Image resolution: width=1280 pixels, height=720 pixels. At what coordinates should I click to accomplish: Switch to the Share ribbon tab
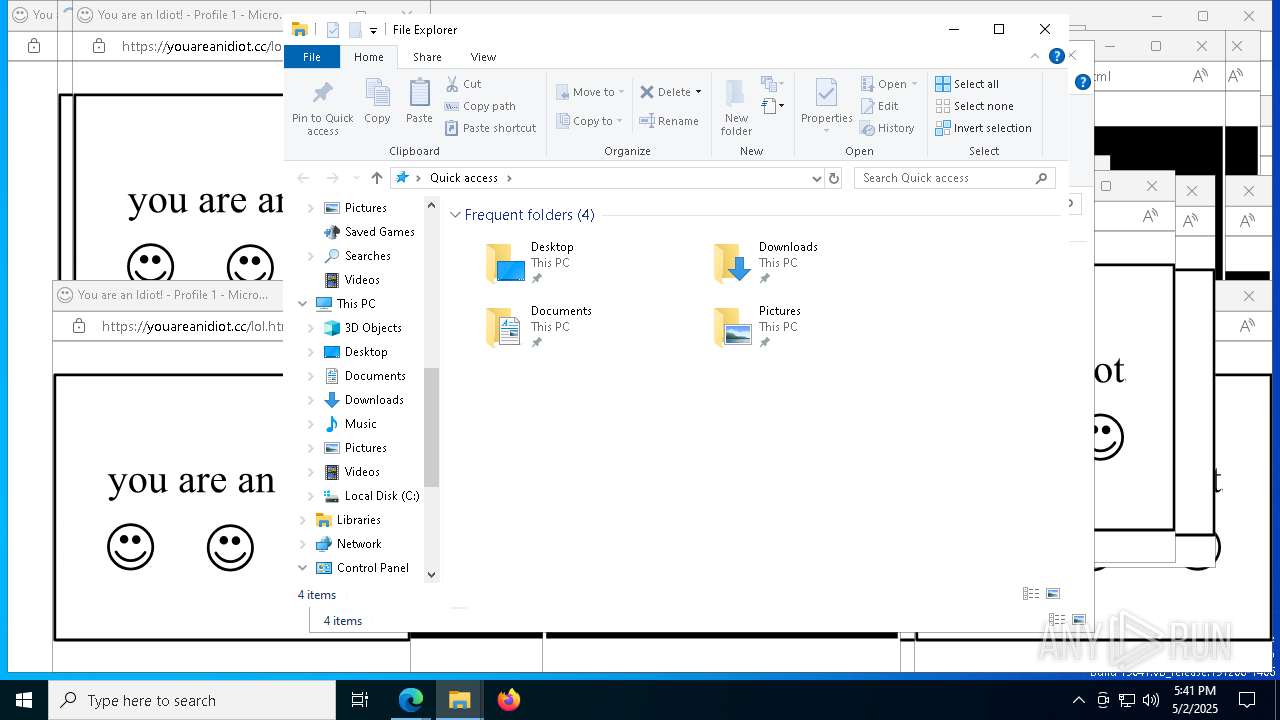[x=427, y=57]
